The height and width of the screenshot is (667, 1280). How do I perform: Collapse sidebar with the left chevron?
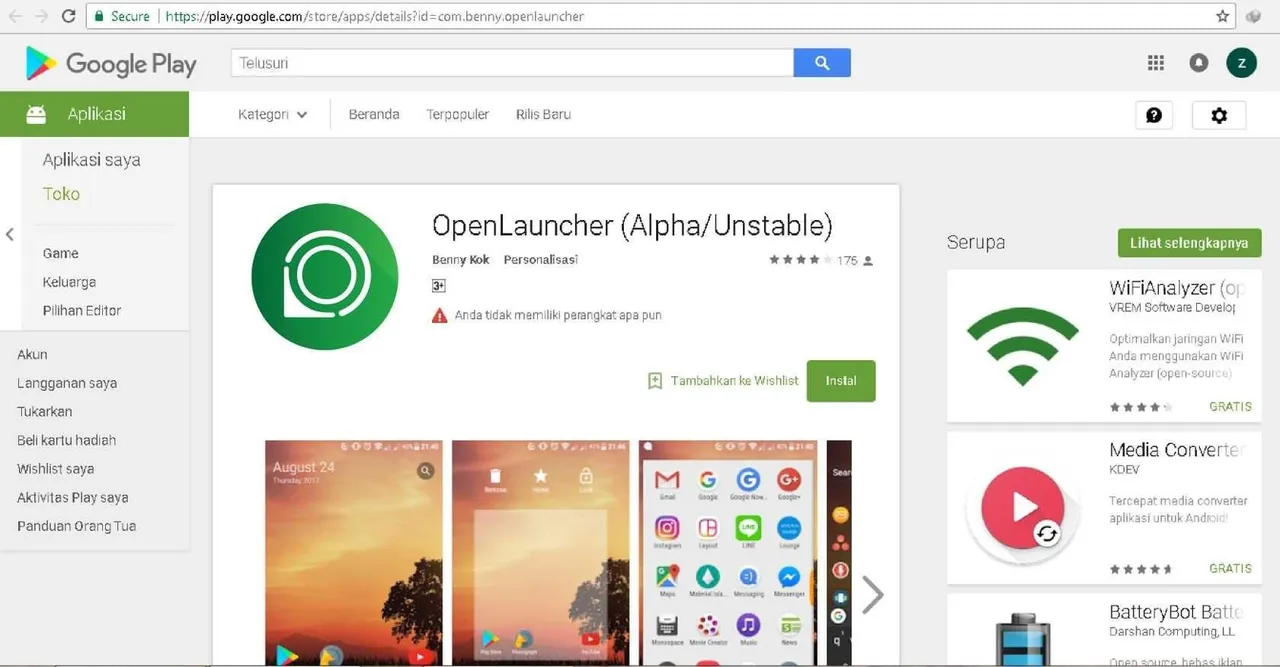[x=9, y=235]
